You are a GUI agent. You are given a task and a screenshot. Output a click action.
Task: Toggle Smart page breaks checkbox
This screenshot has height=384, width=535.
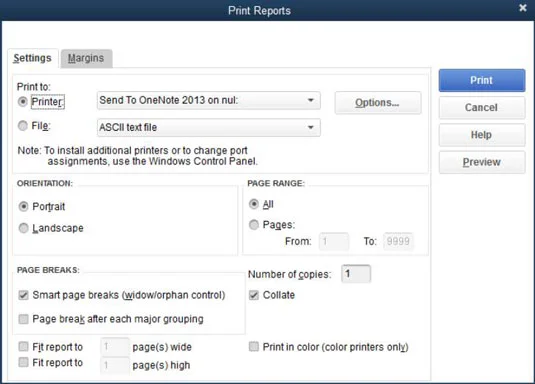[x=24, y=295]
